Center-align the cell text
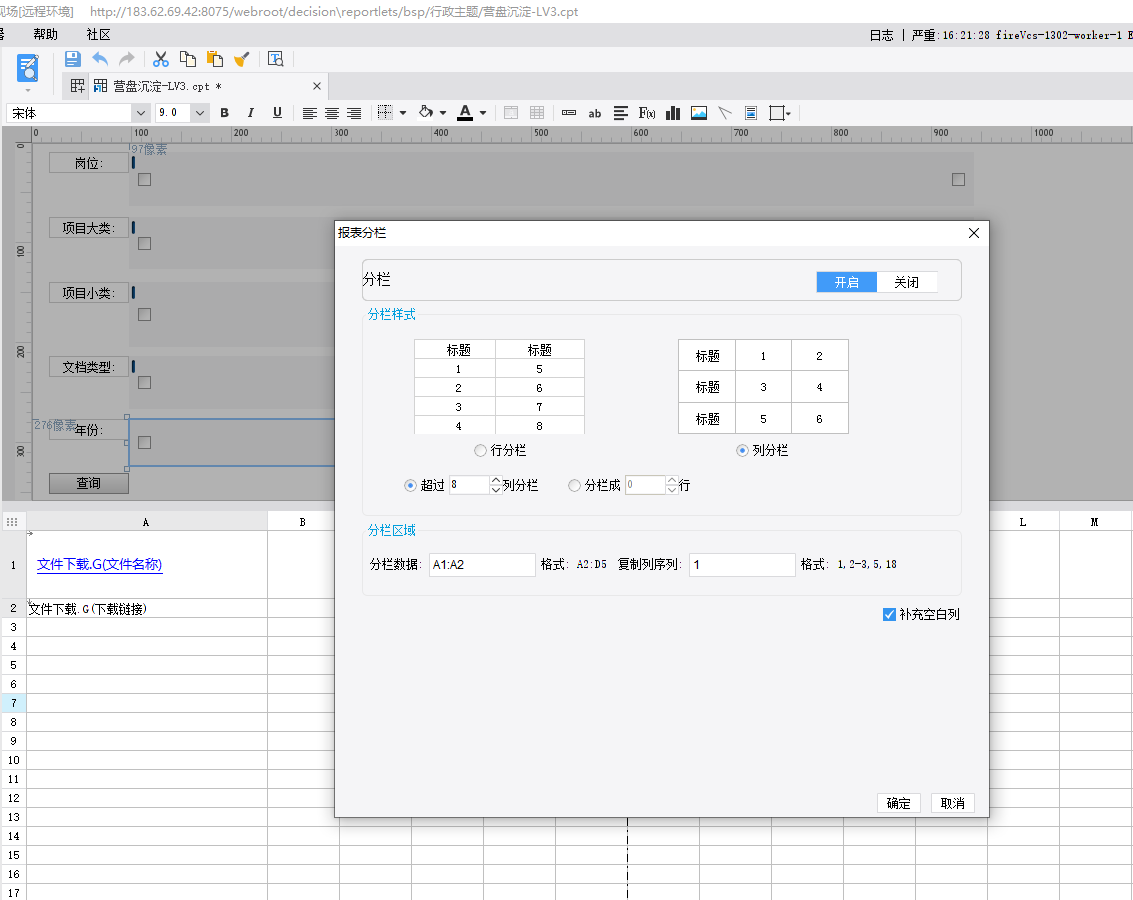Screen dimensions: 1133x900 pos(332,113)
